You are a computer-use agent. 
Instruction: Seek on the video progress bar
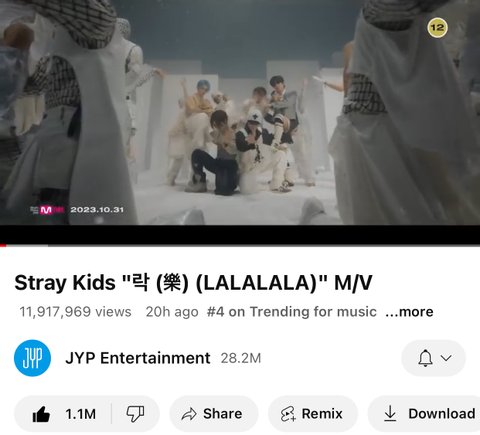(240, 245)
